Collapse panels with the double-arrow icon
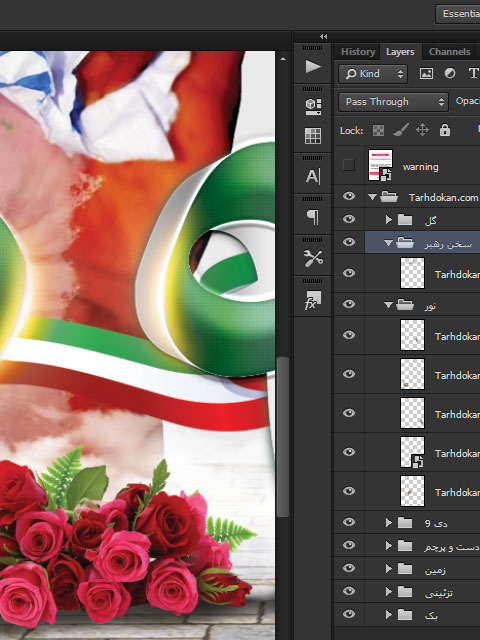The image size is (480, 640). click(x=324, y=36)
